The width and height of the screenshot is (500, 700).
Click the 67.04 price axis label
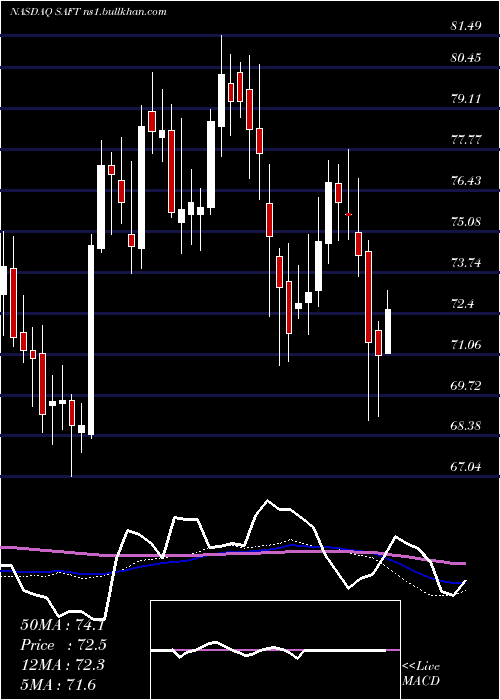pyautogui.click(x=467, y=467)
